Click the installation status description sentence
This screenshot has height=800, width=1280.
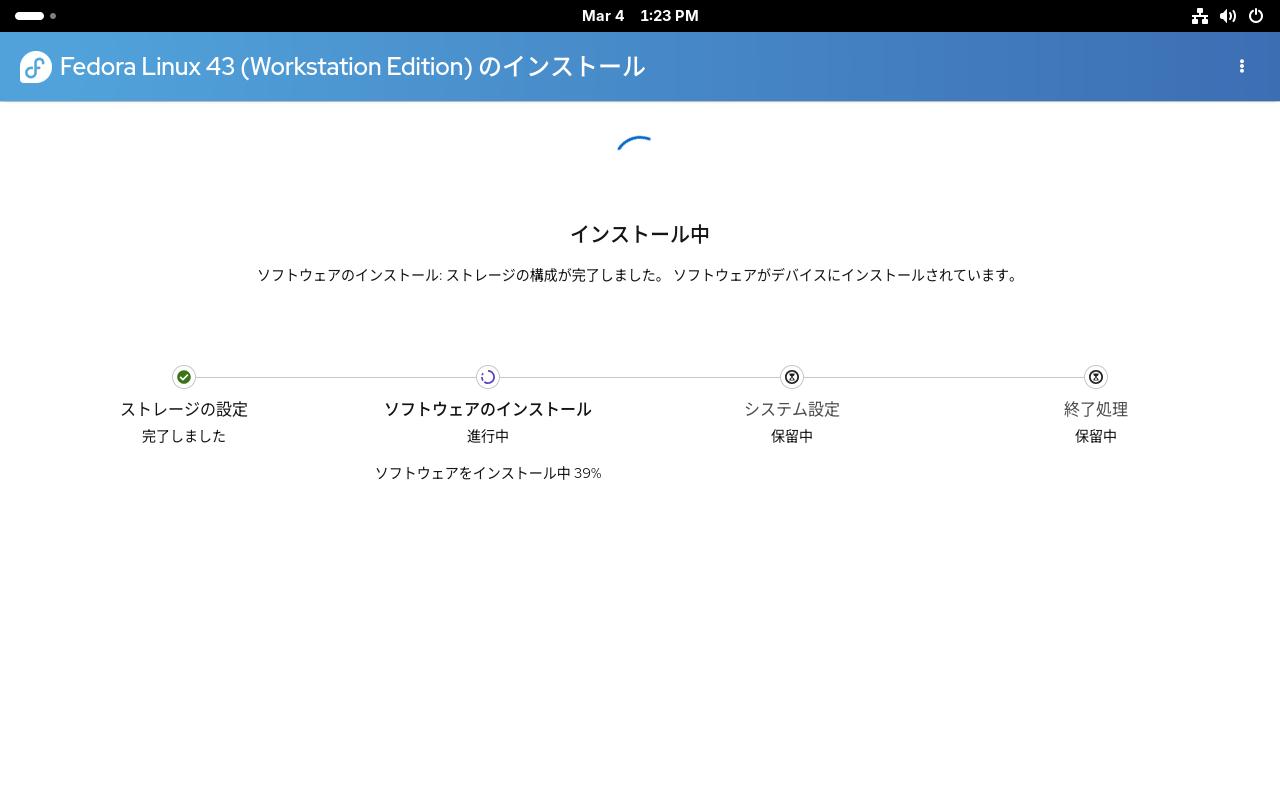(x=640, y=275)
